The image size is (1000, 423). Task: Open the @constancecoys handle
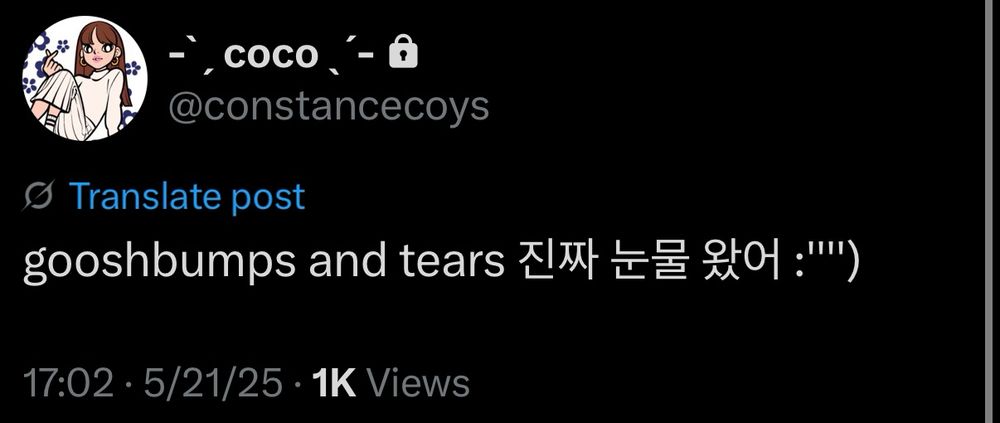coord(329,107)
